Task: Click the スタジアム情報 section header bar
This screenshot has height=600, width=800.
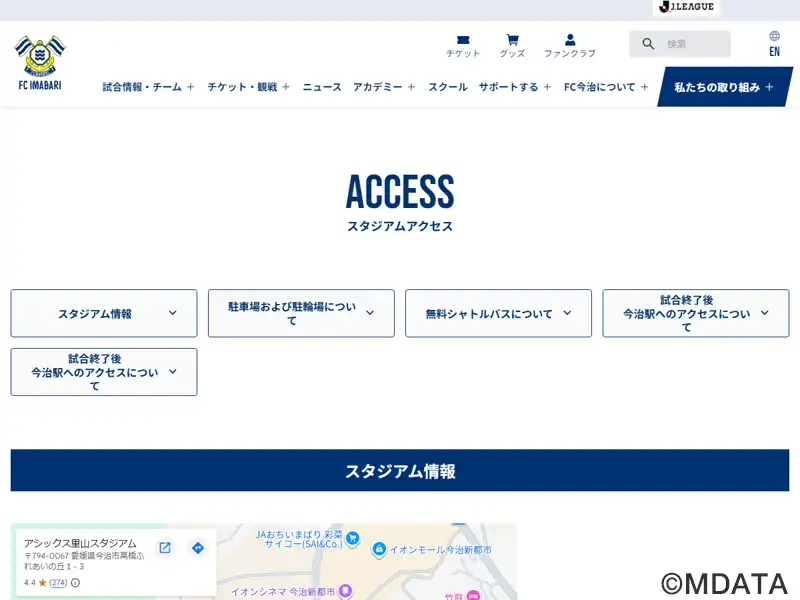Action: click(x=400, y=470)
